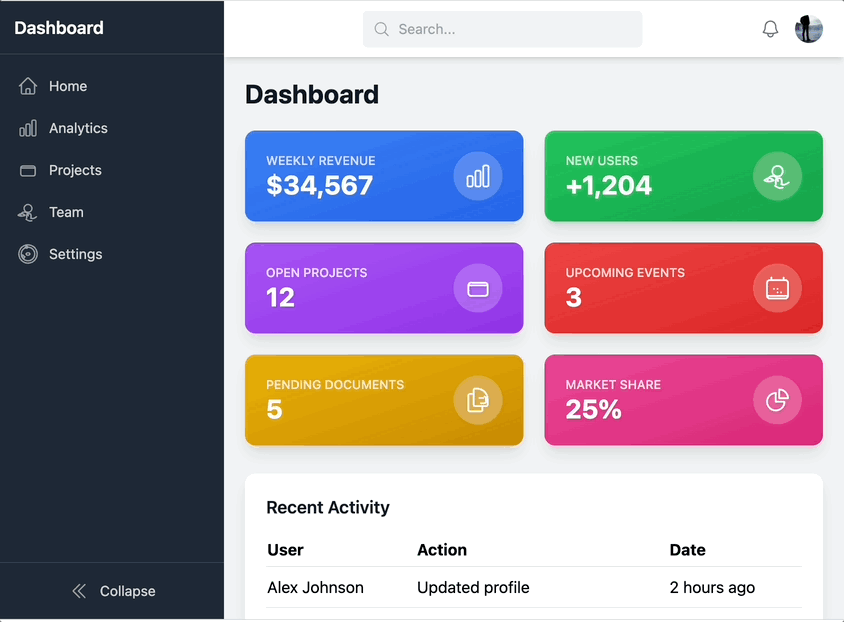Click the double chevron collapse arrow
This screenshot has height=622, width=844.
79,591
